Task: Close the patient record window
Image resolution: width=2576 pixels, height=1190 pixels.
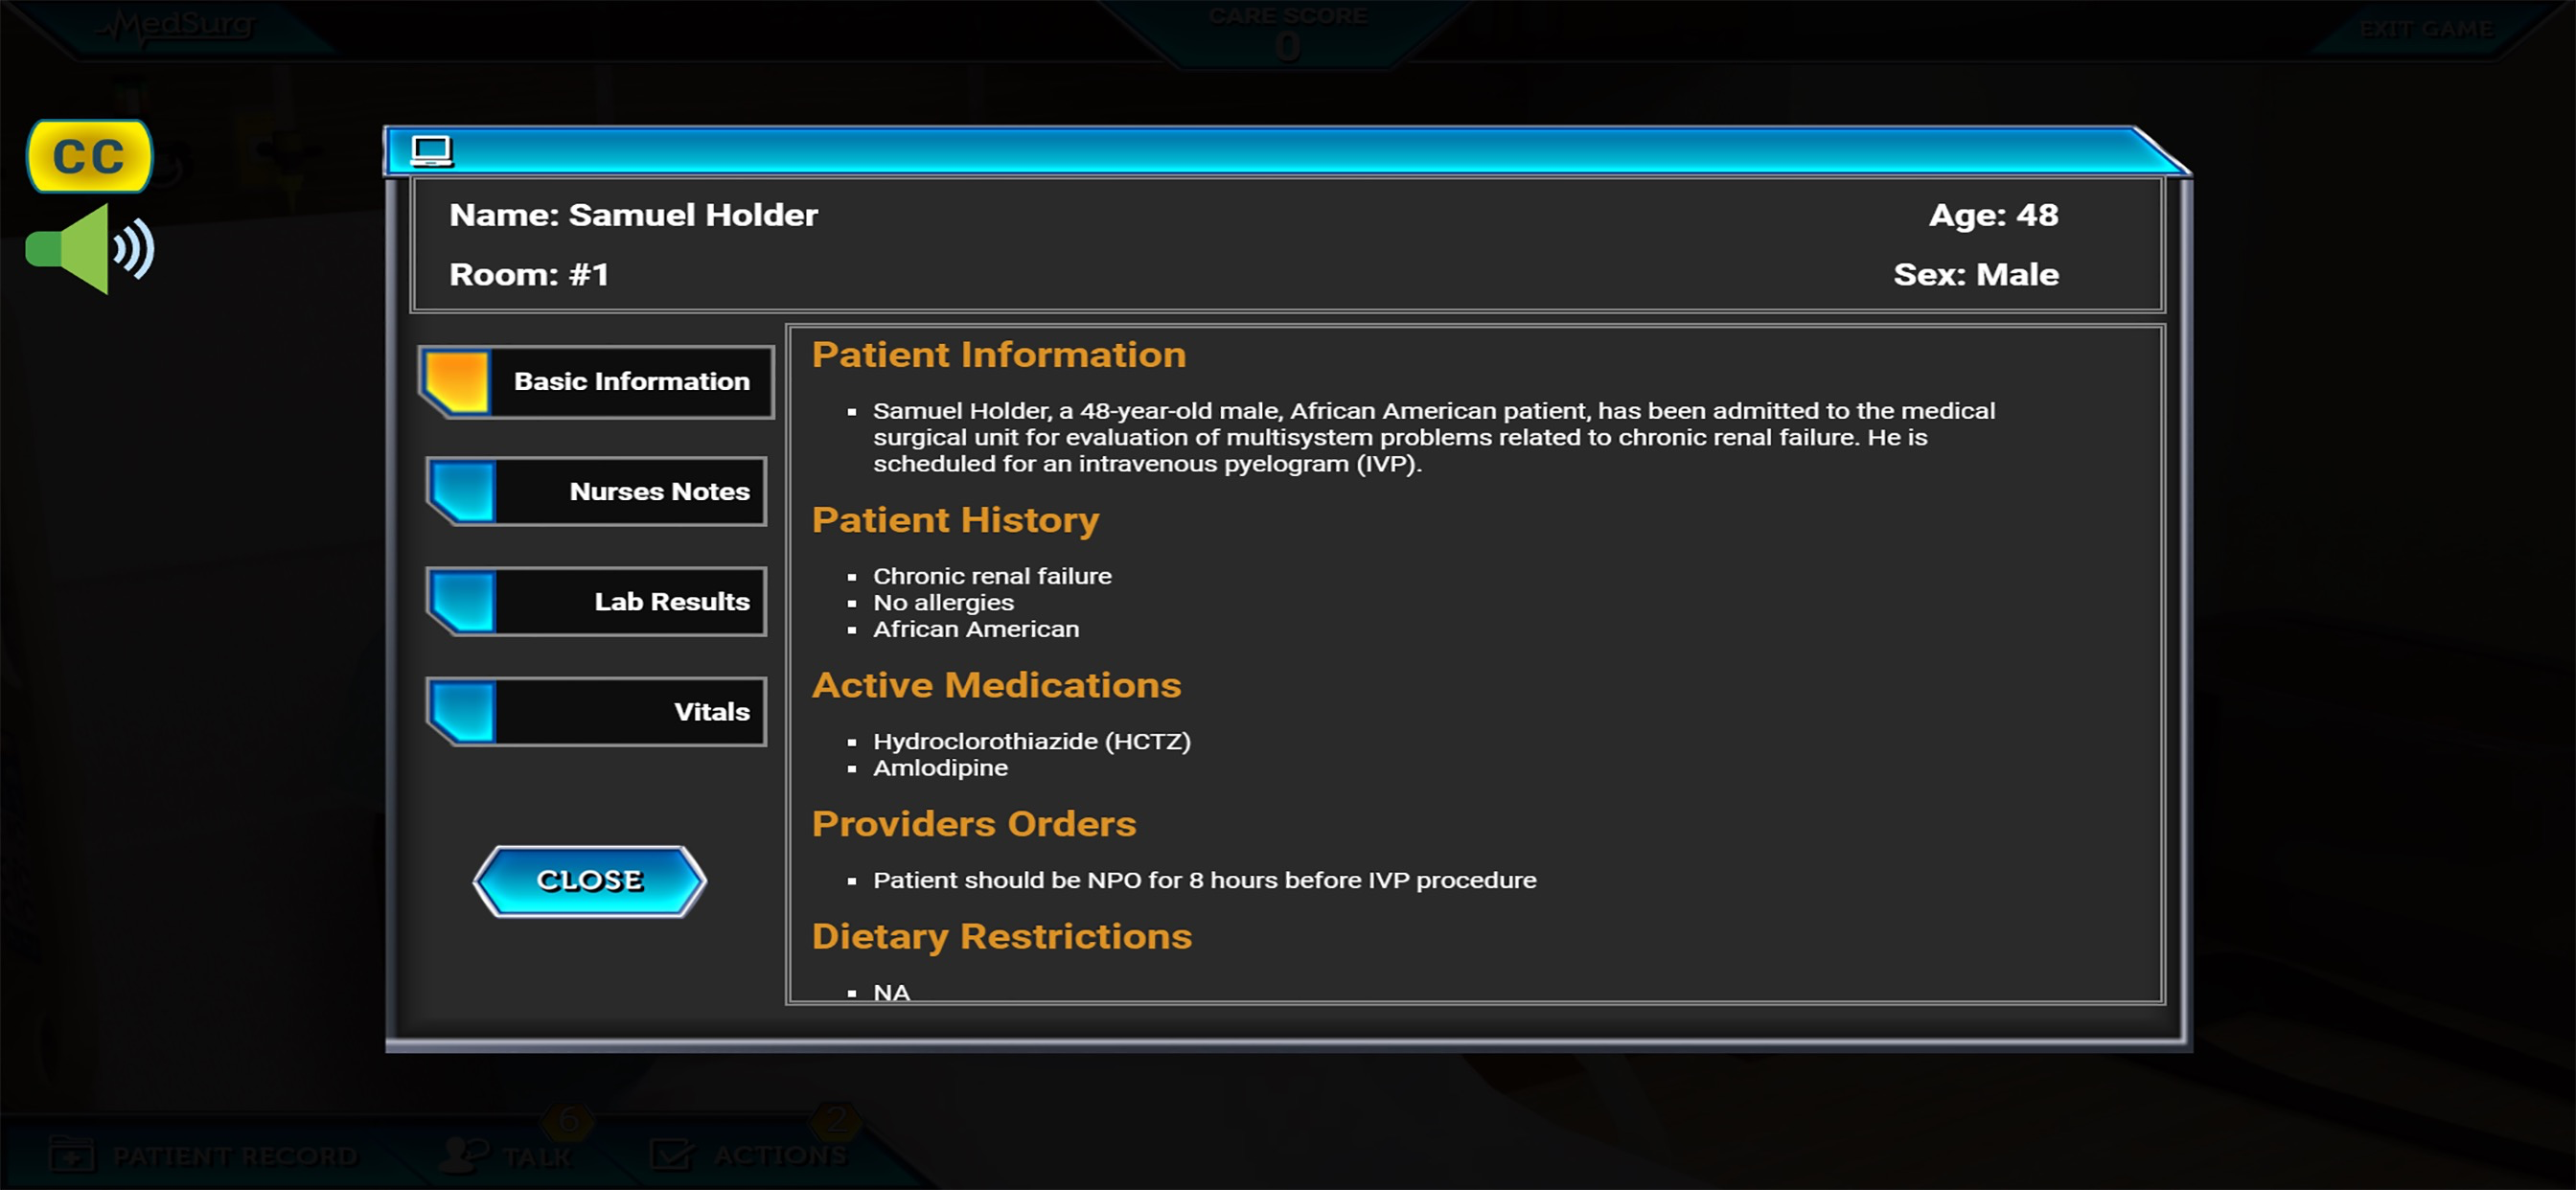Action: coord(590,880)
